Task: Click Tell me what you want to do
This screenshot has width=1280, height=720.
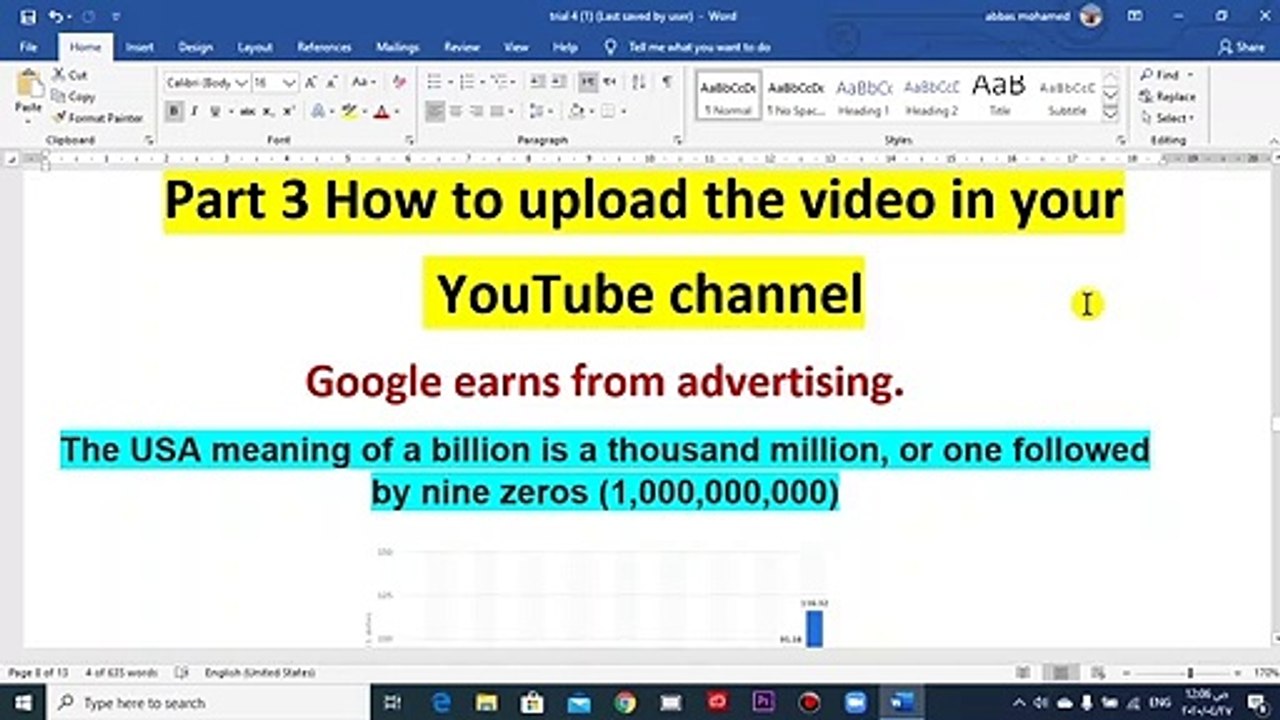Action: point(688,47)
